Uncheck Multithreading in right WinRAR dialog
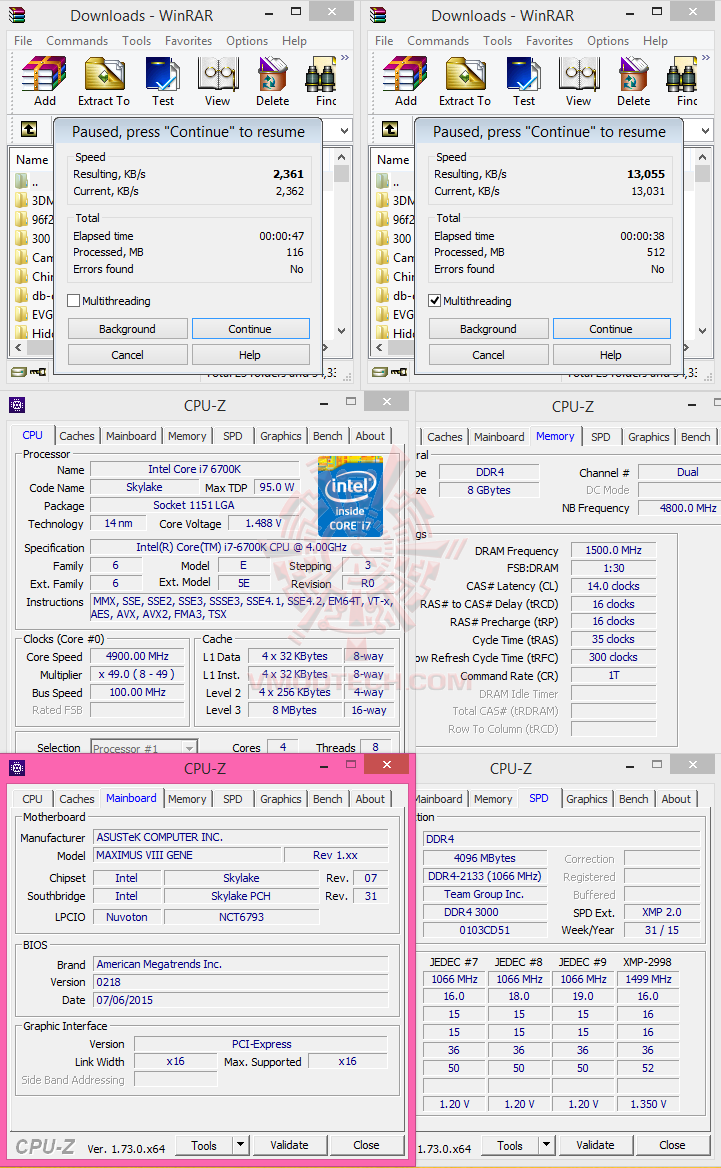Screen dimensions: 721x1168 click(435, 301)
